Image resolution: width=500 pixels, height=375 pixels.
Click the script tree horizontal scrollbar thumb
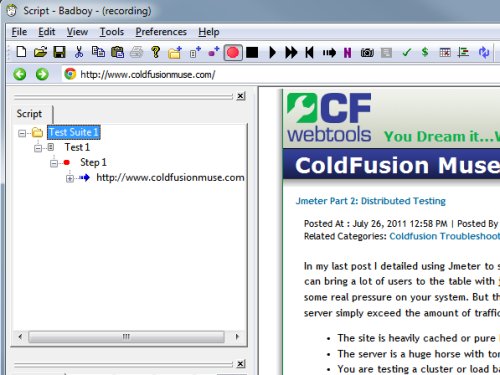[126, 337]
